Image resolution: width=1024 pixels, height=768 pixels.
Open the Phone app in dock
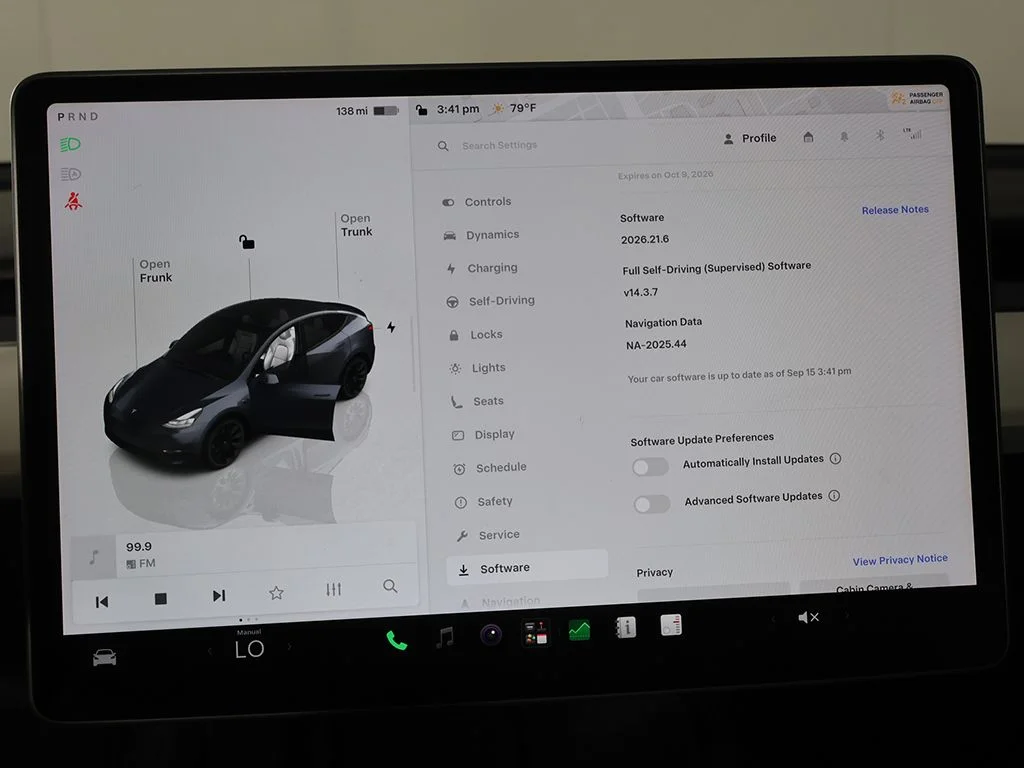pyautogui.click(x=396, y=640)
